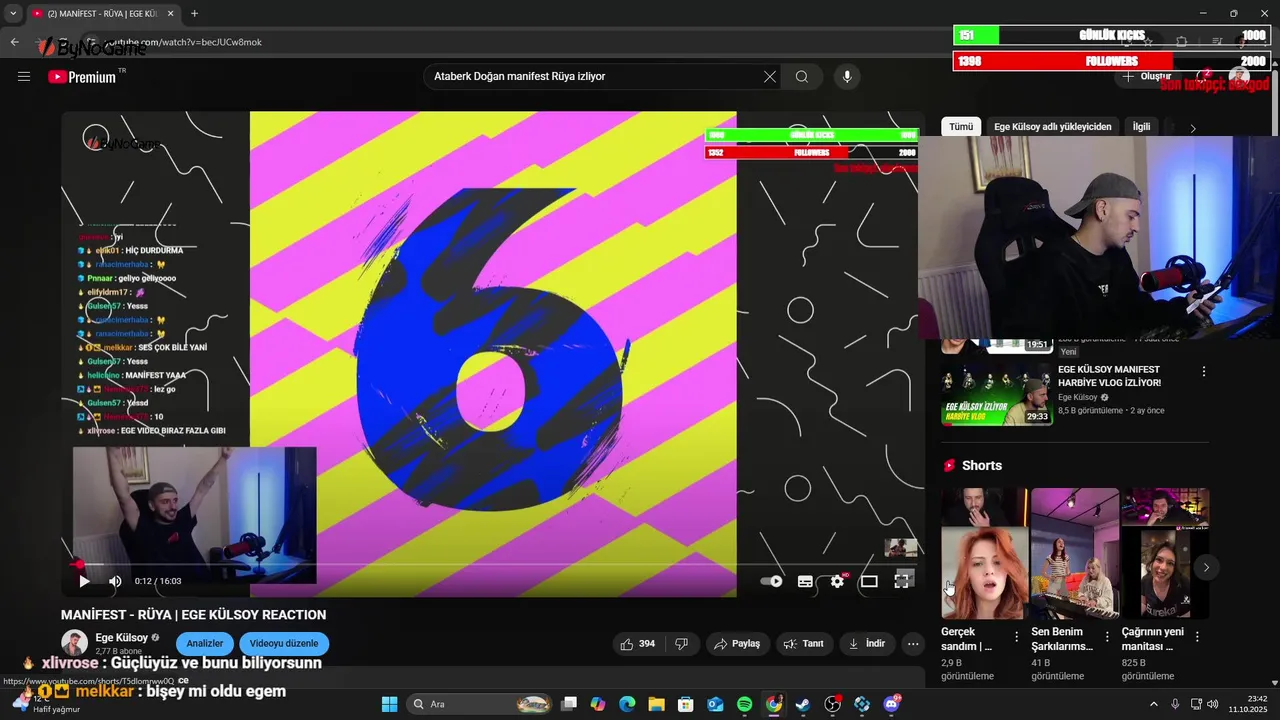Image resolution: width=1280 pixels, height=720 pixels.
Task: Select the Tümü chip
Action: tap(961, 127)
